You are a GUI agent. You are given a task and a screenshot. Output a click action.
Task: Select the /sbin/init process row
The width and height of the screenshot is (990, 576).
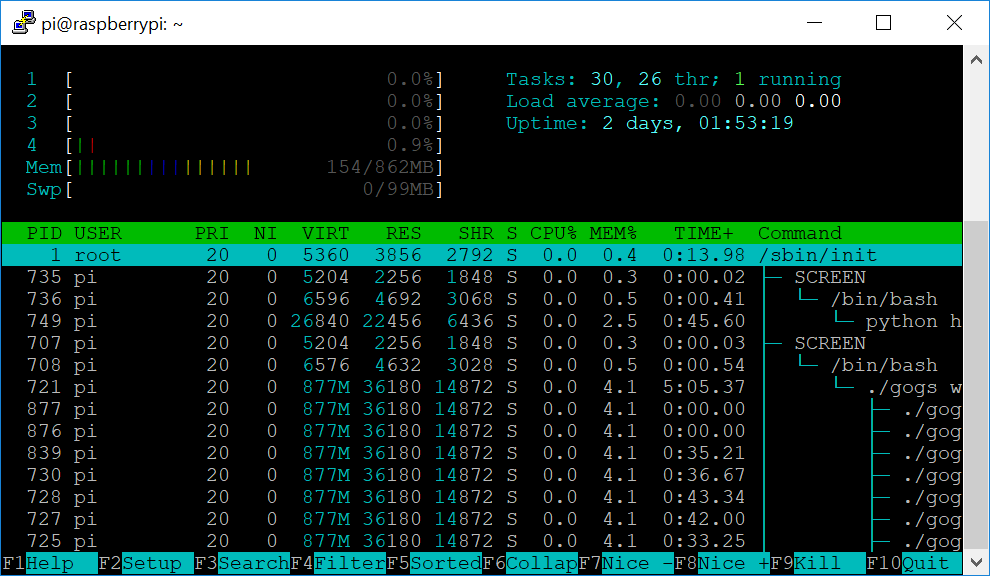pyautogui.click(x=480, y=255)
